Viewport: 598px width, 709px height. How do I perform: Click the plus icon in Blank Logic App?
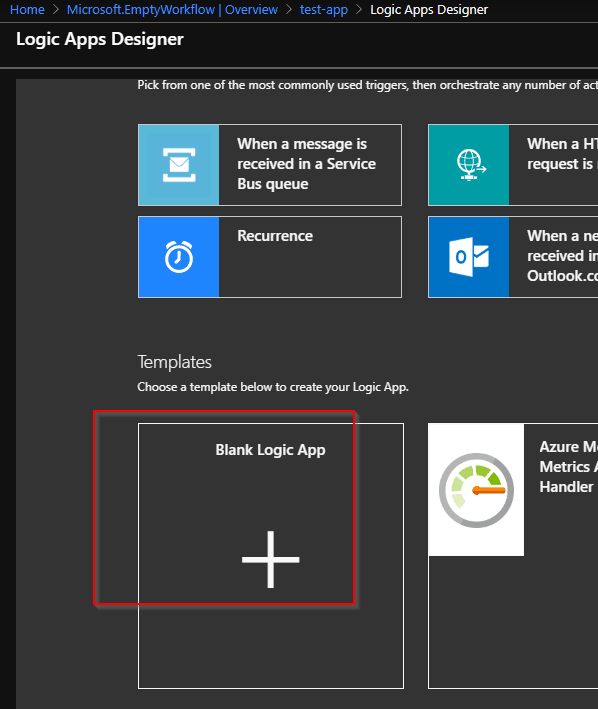(270, 559)
